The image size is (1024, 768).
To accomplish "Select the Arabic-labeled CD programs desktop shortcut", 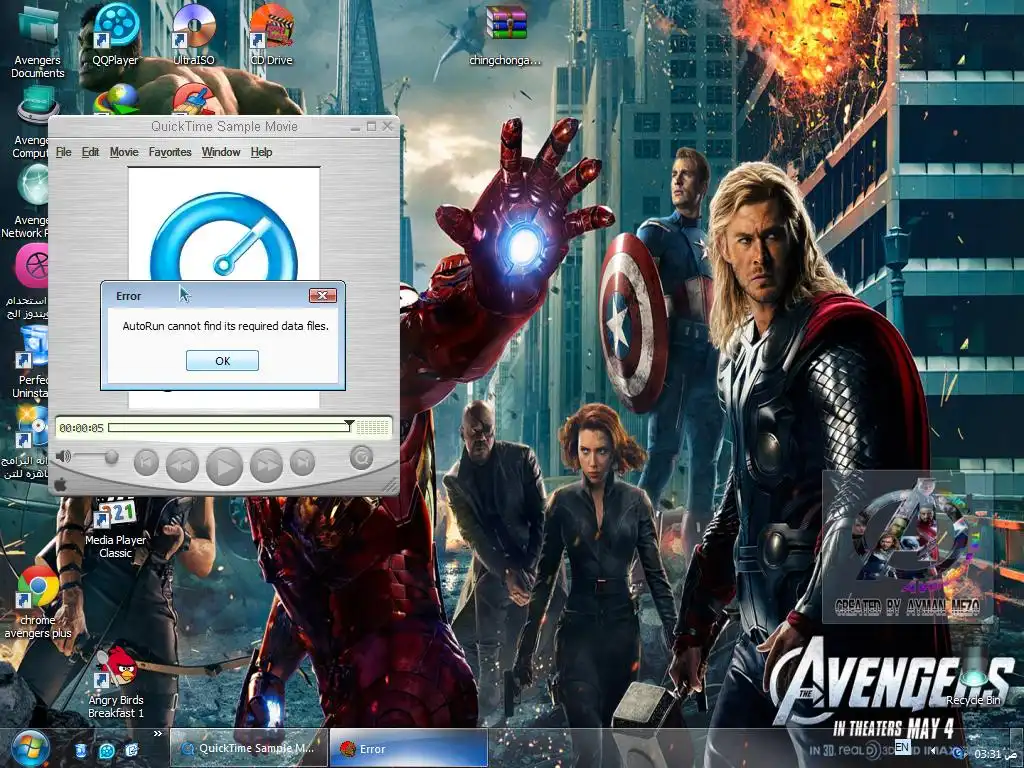I will click(26, 443).
